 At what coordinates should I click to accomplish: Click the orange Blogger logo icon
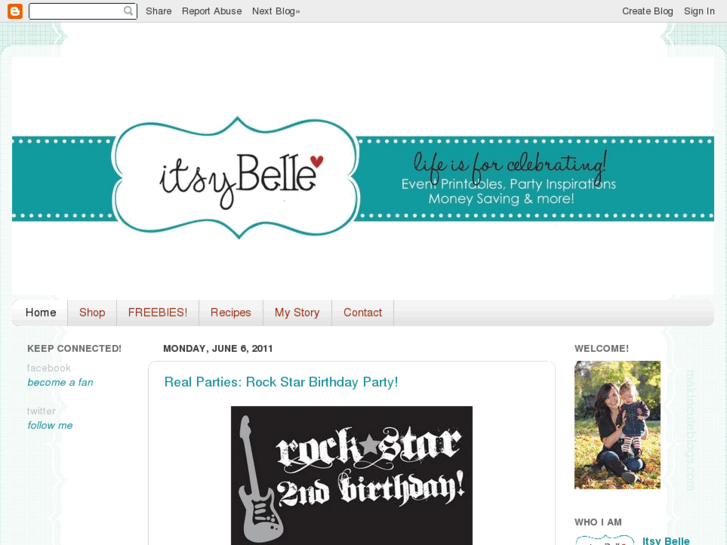point(15,11)
